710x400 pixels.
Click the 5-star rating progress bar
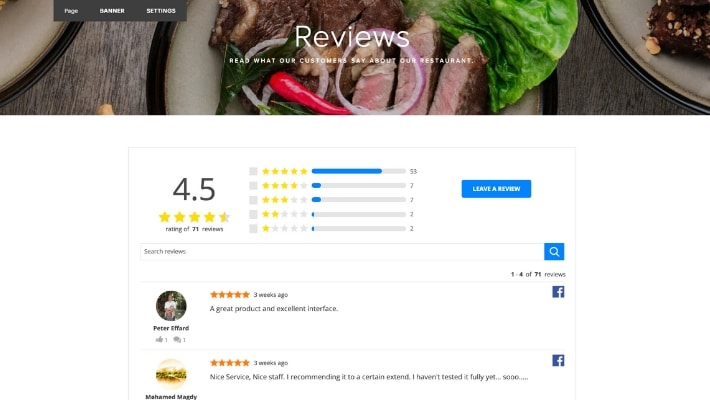pyautogui.click(x=359, y=171)
